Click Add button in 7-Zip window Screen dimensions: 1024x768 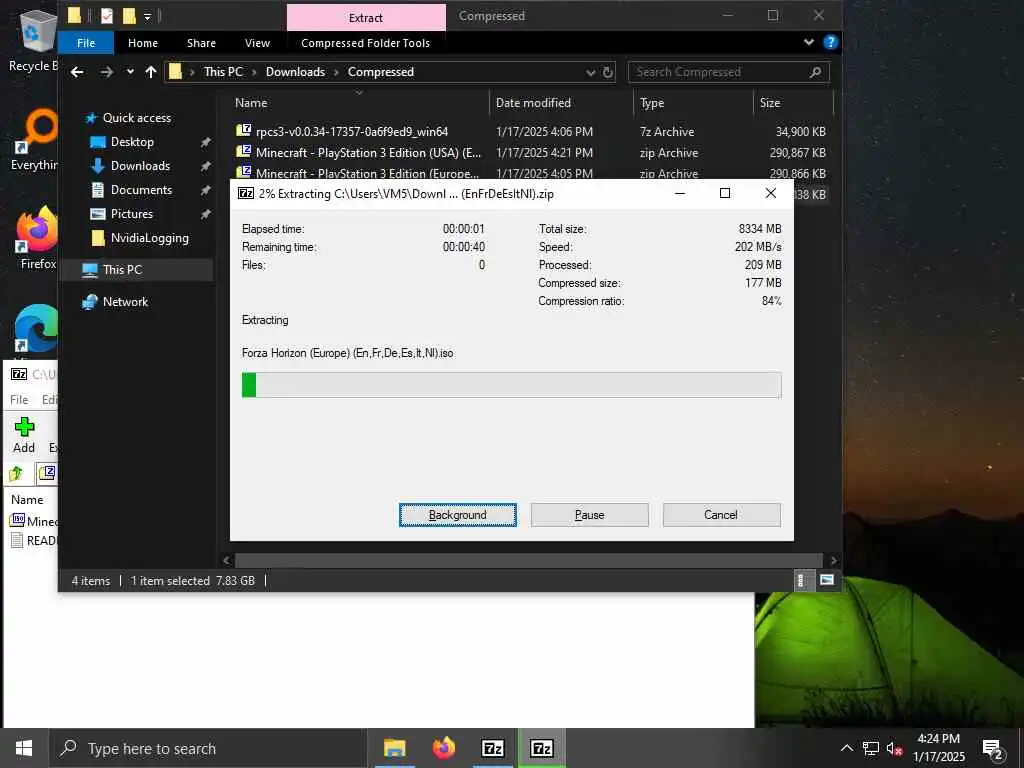24,436
